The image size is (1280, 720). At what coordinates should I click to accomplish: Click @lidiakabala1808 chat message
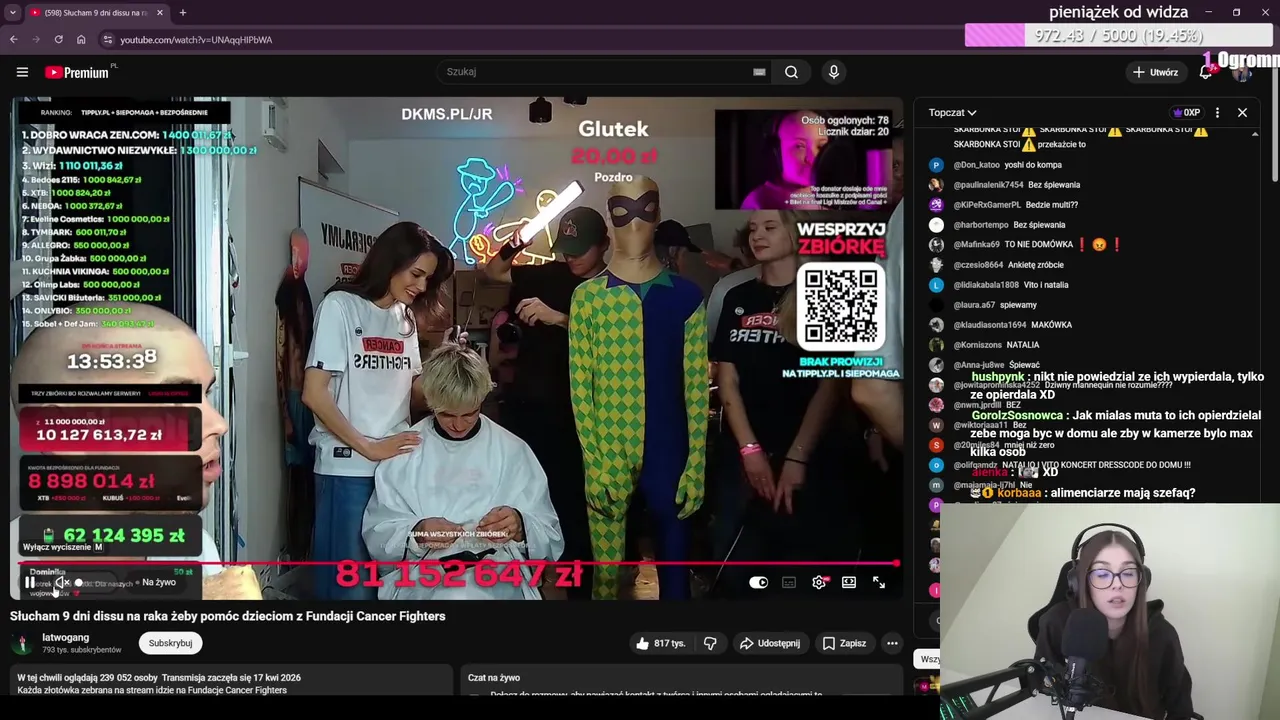tap(1011, 285)
